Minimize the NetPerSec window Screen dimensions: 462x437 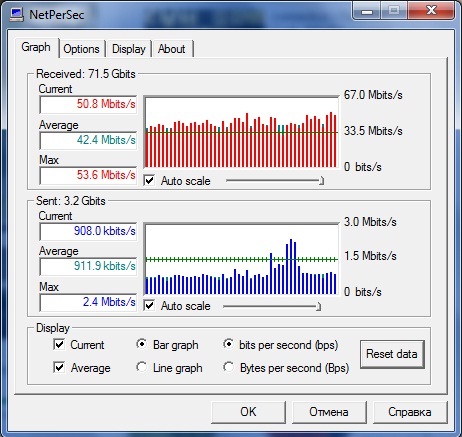tap(367, 11)
